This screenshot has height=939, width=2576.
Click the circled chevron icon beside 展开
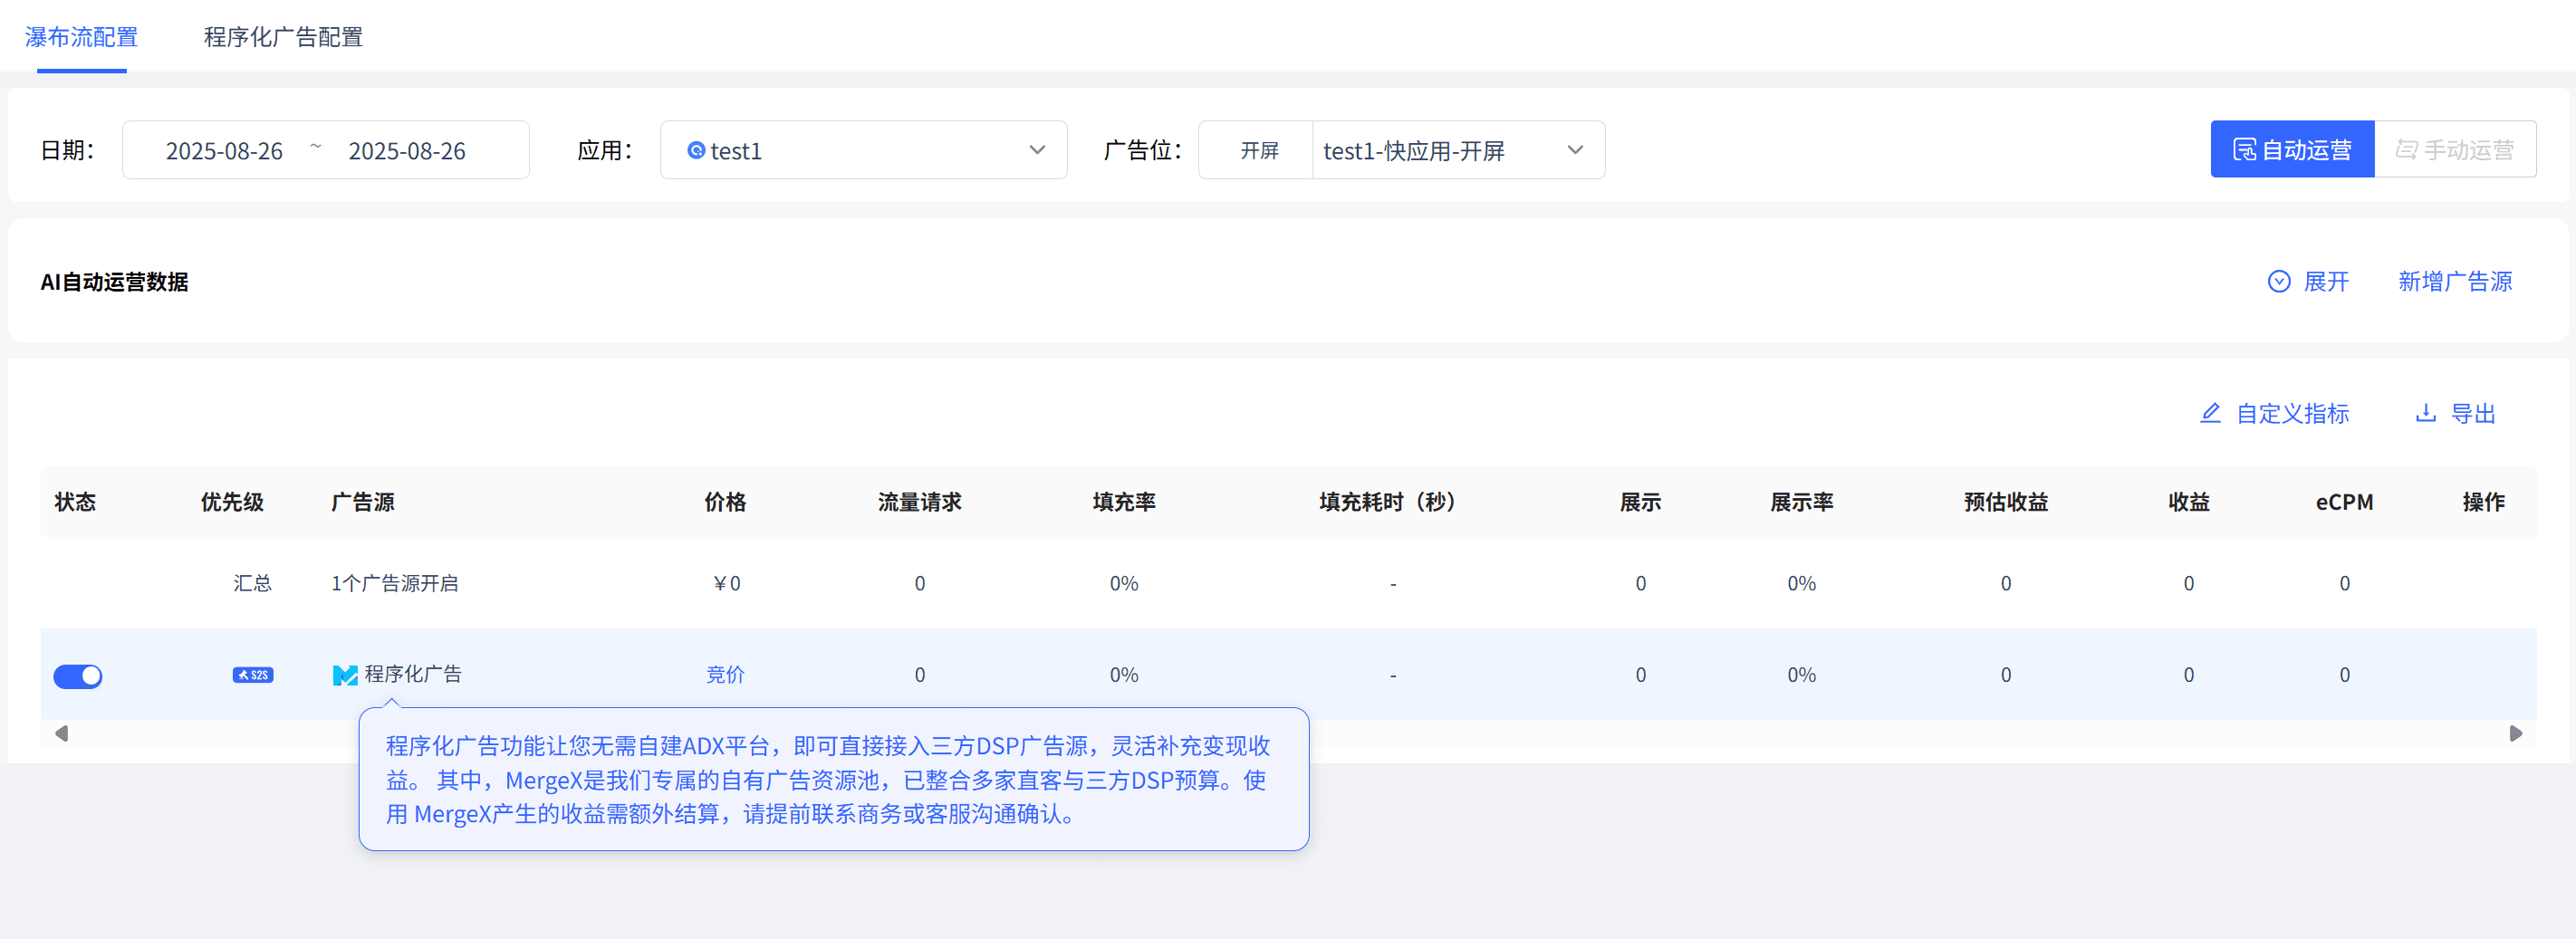2278,281
